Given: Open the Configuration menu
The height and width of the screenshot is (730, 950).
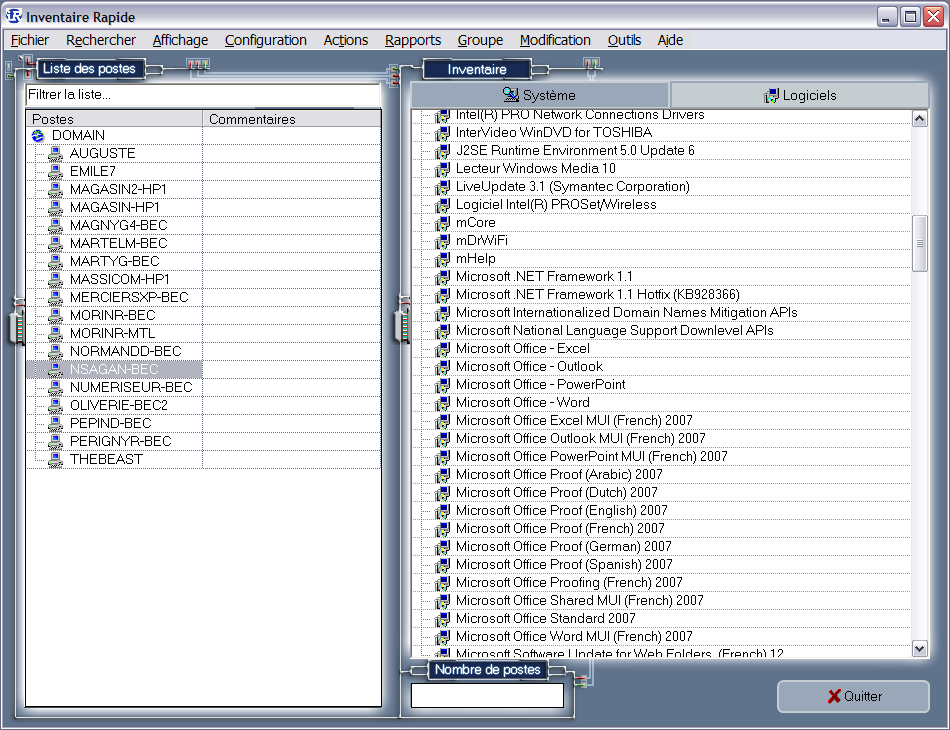Looking at the screenshot, I should [x=265, y=40].
